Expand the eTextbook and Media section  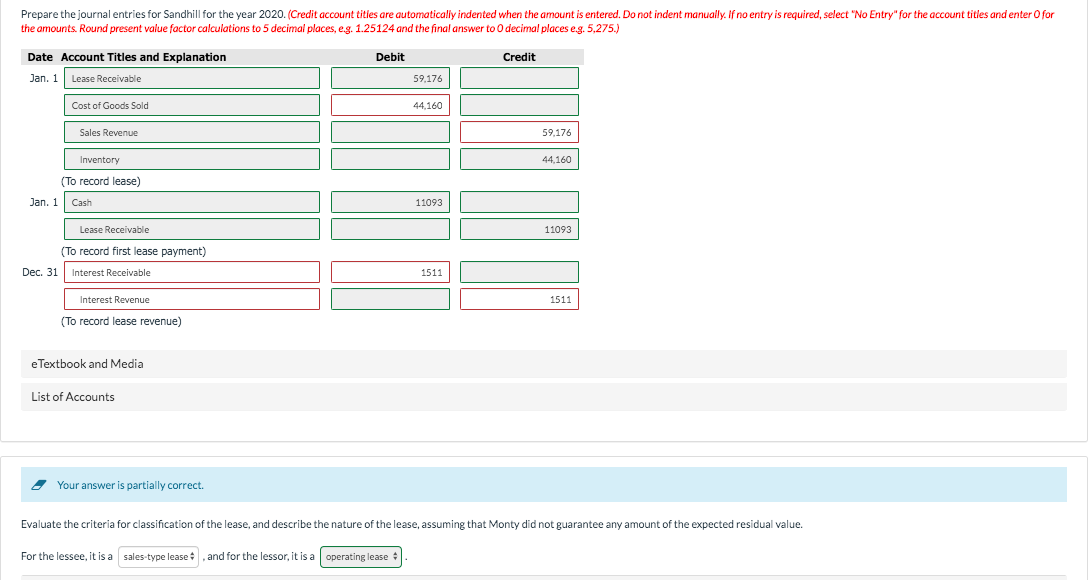(x=544, y=364)
